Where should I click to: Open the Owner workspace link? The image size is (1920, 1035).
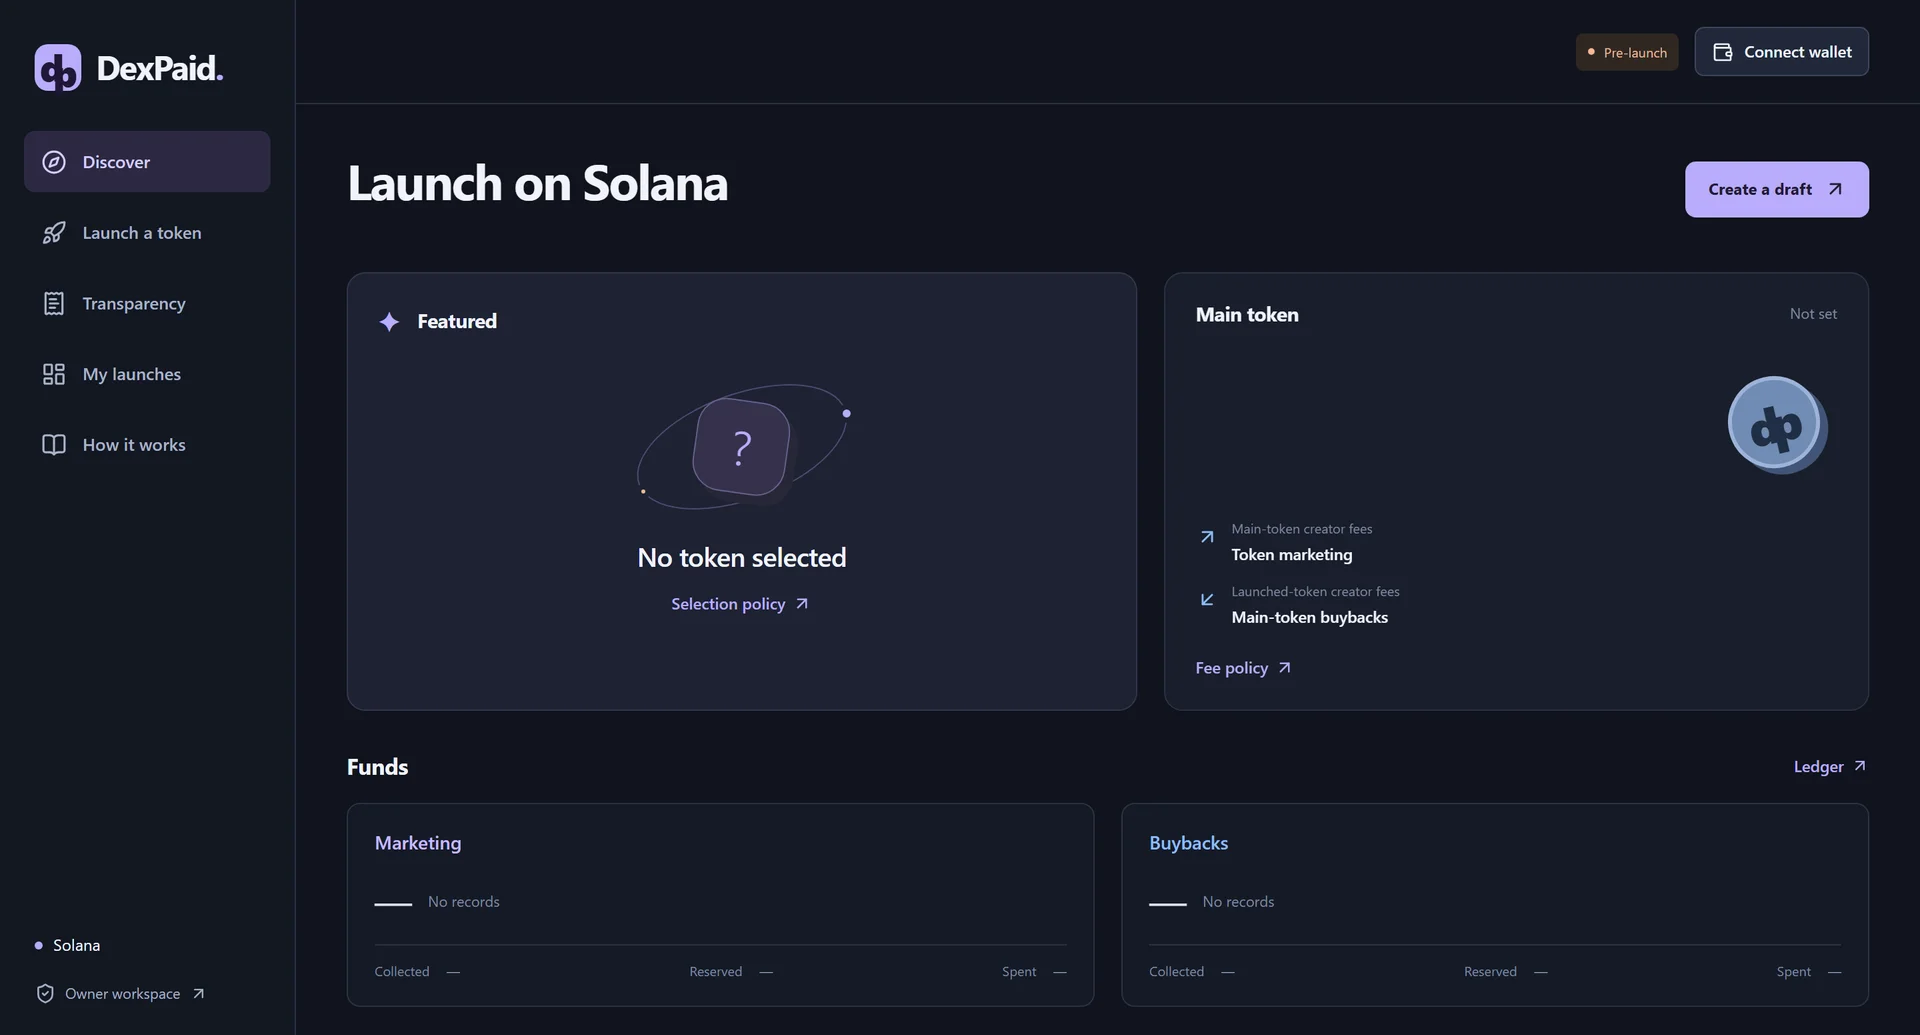121,994
